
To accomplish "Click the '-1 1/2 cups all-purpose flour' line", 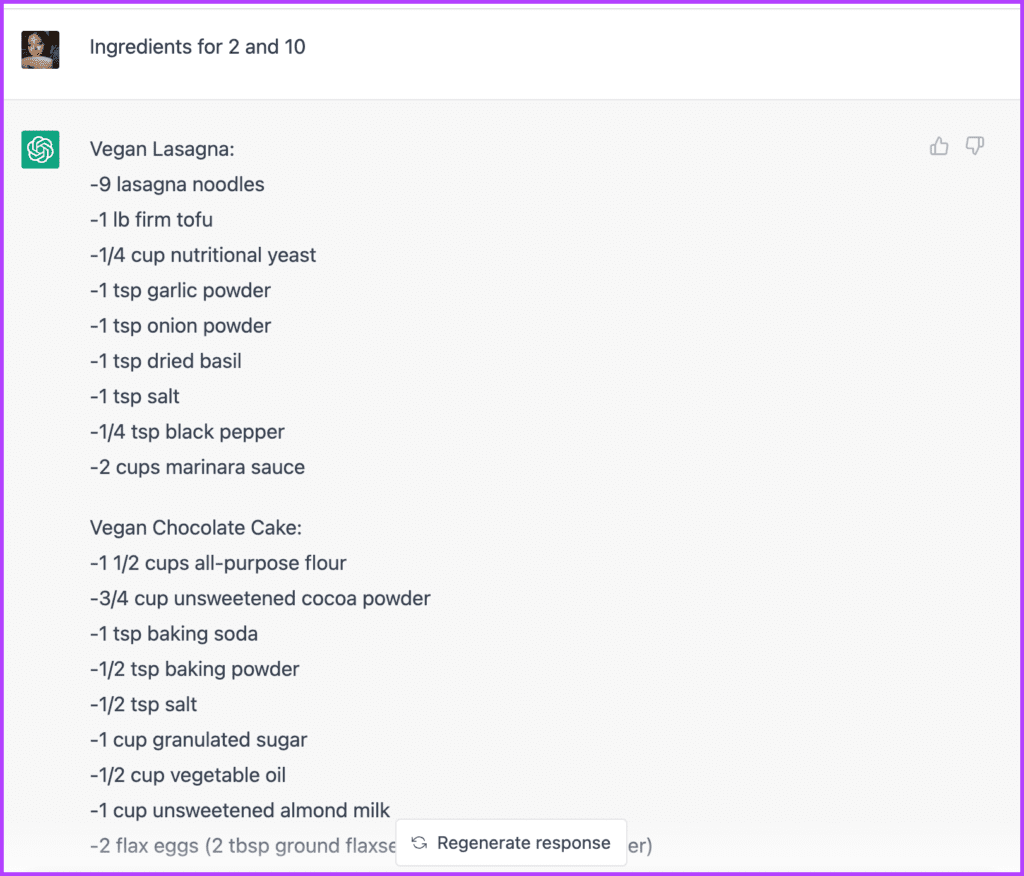I will pyautogui.click(x=218, y=562).
